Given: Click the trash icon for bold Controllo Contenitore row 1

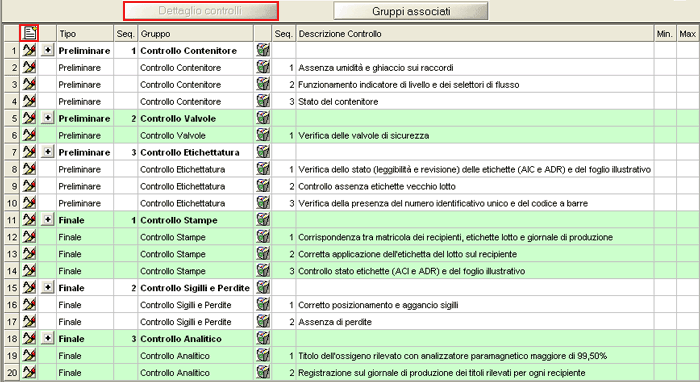Looking at the screenshot, I should 263,50.
